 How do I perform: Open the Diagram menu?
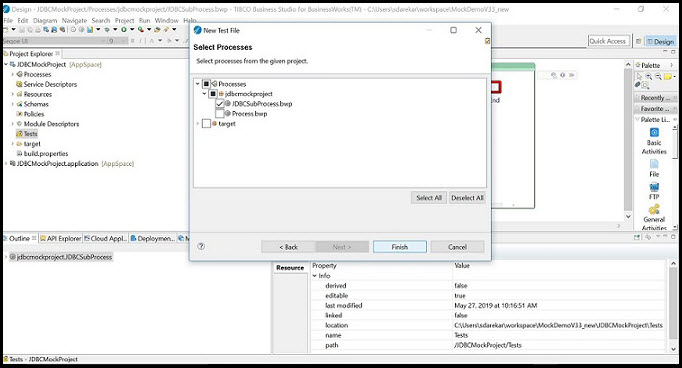pyautogui.click(x=45, y=20)
